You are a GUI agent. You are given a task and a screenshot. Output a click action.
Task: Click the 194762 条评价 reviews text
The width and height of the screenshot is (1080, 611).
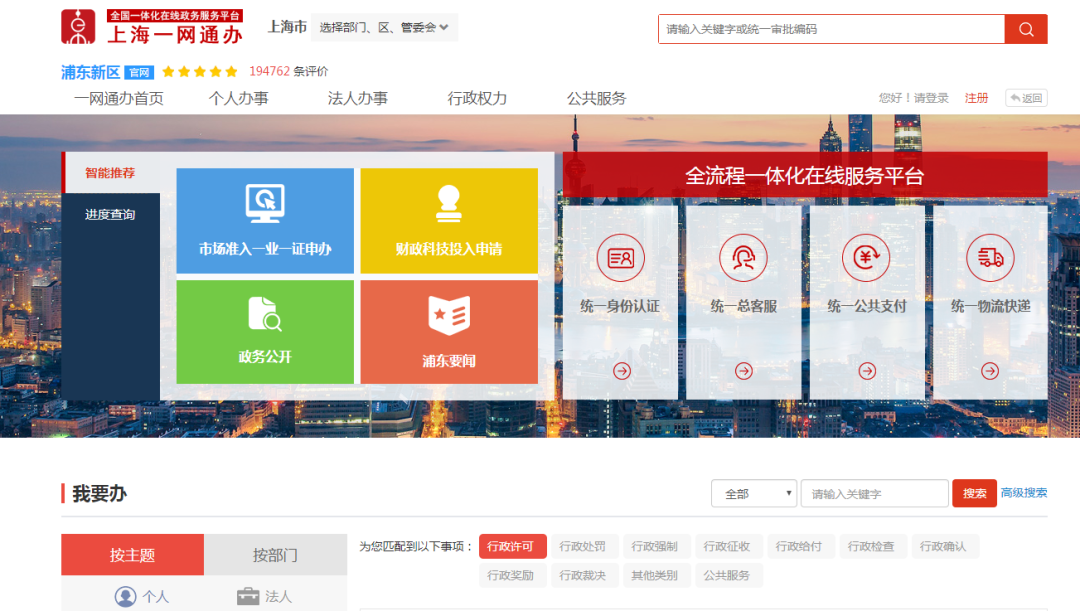(289, 71)
